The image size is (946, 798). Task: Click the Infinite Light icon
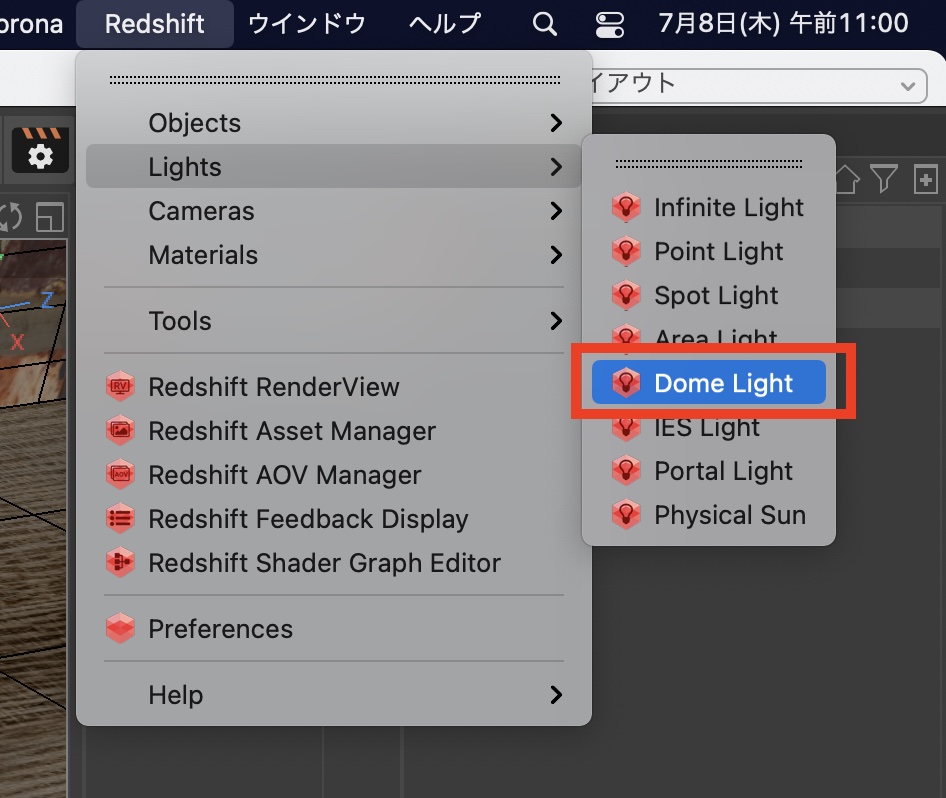(x=626, y=208)
